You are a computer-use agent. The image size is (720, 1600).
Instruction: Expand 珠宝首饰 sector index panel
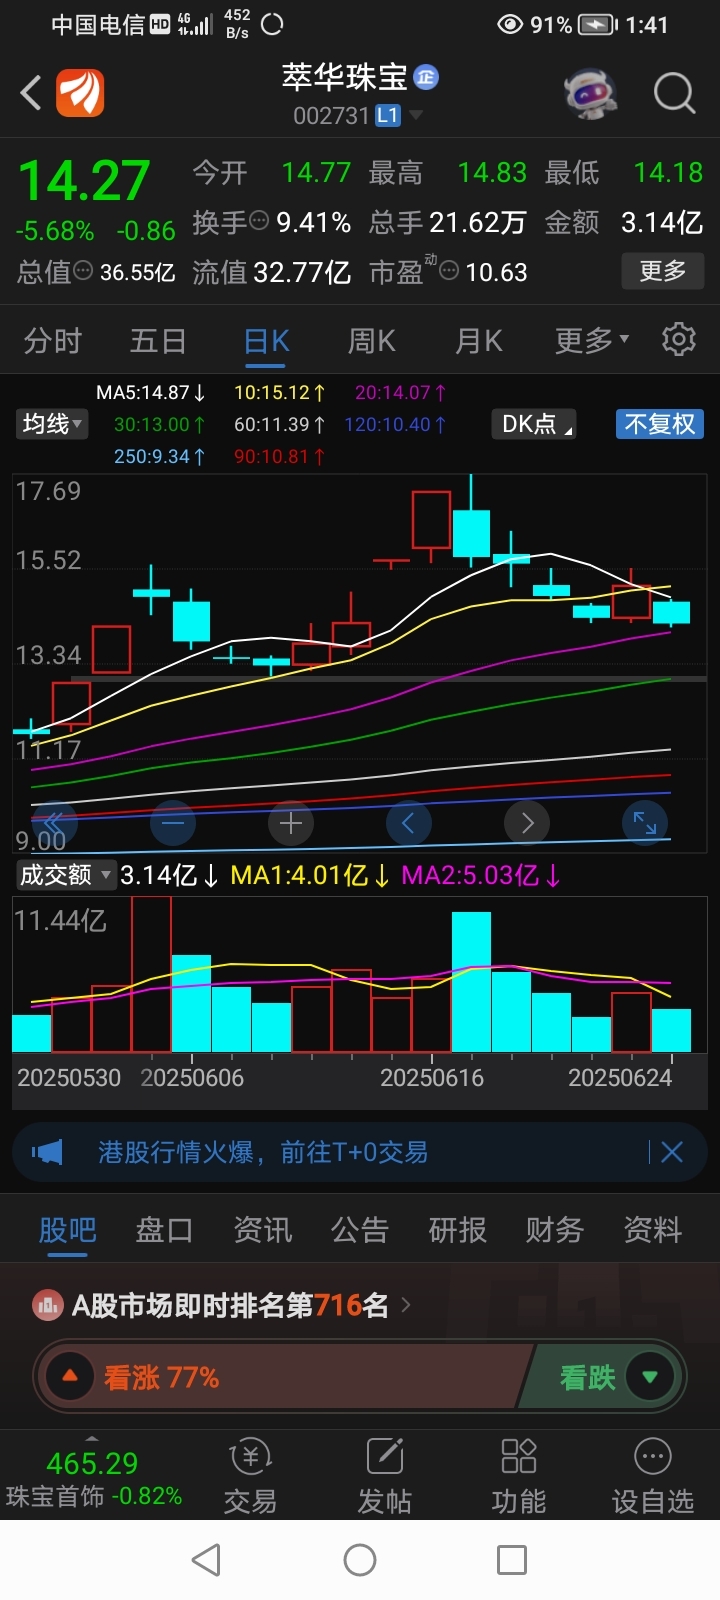(92, 1478)
